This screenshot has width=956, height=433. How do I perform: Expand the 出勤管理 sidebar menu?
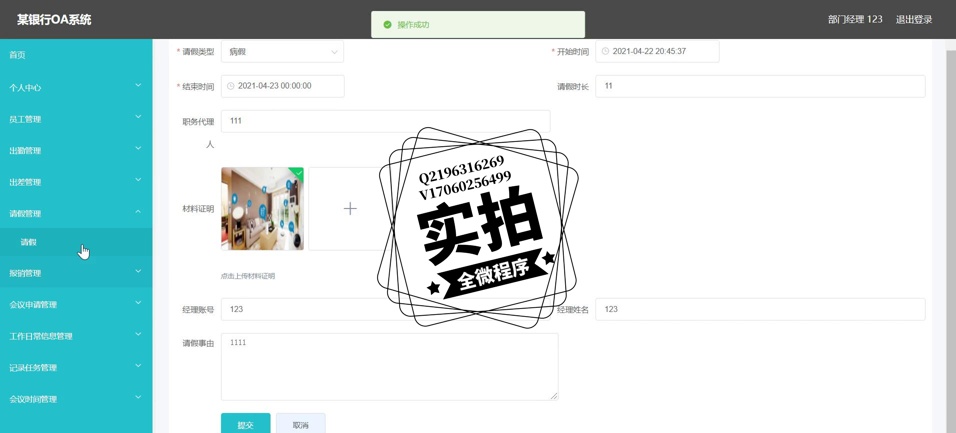click(x=76, y=151)
